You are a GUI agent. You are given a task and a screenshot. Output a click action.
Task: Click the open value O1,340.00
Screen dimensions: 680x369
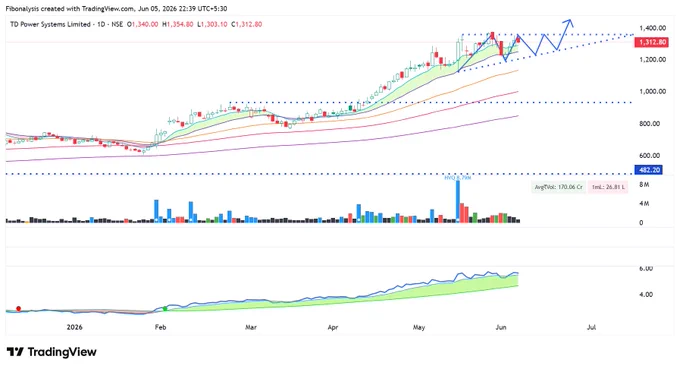(x=143, y=24)
